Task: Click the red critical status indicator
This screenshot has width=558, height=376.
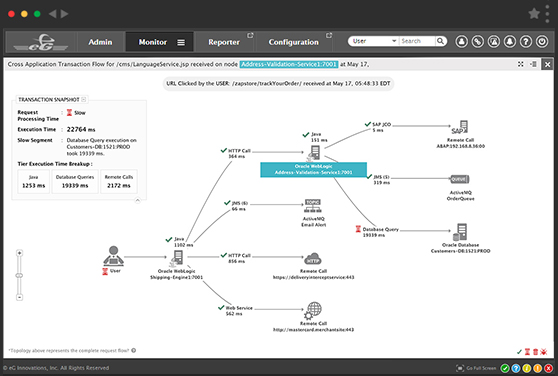Action: 549,368
